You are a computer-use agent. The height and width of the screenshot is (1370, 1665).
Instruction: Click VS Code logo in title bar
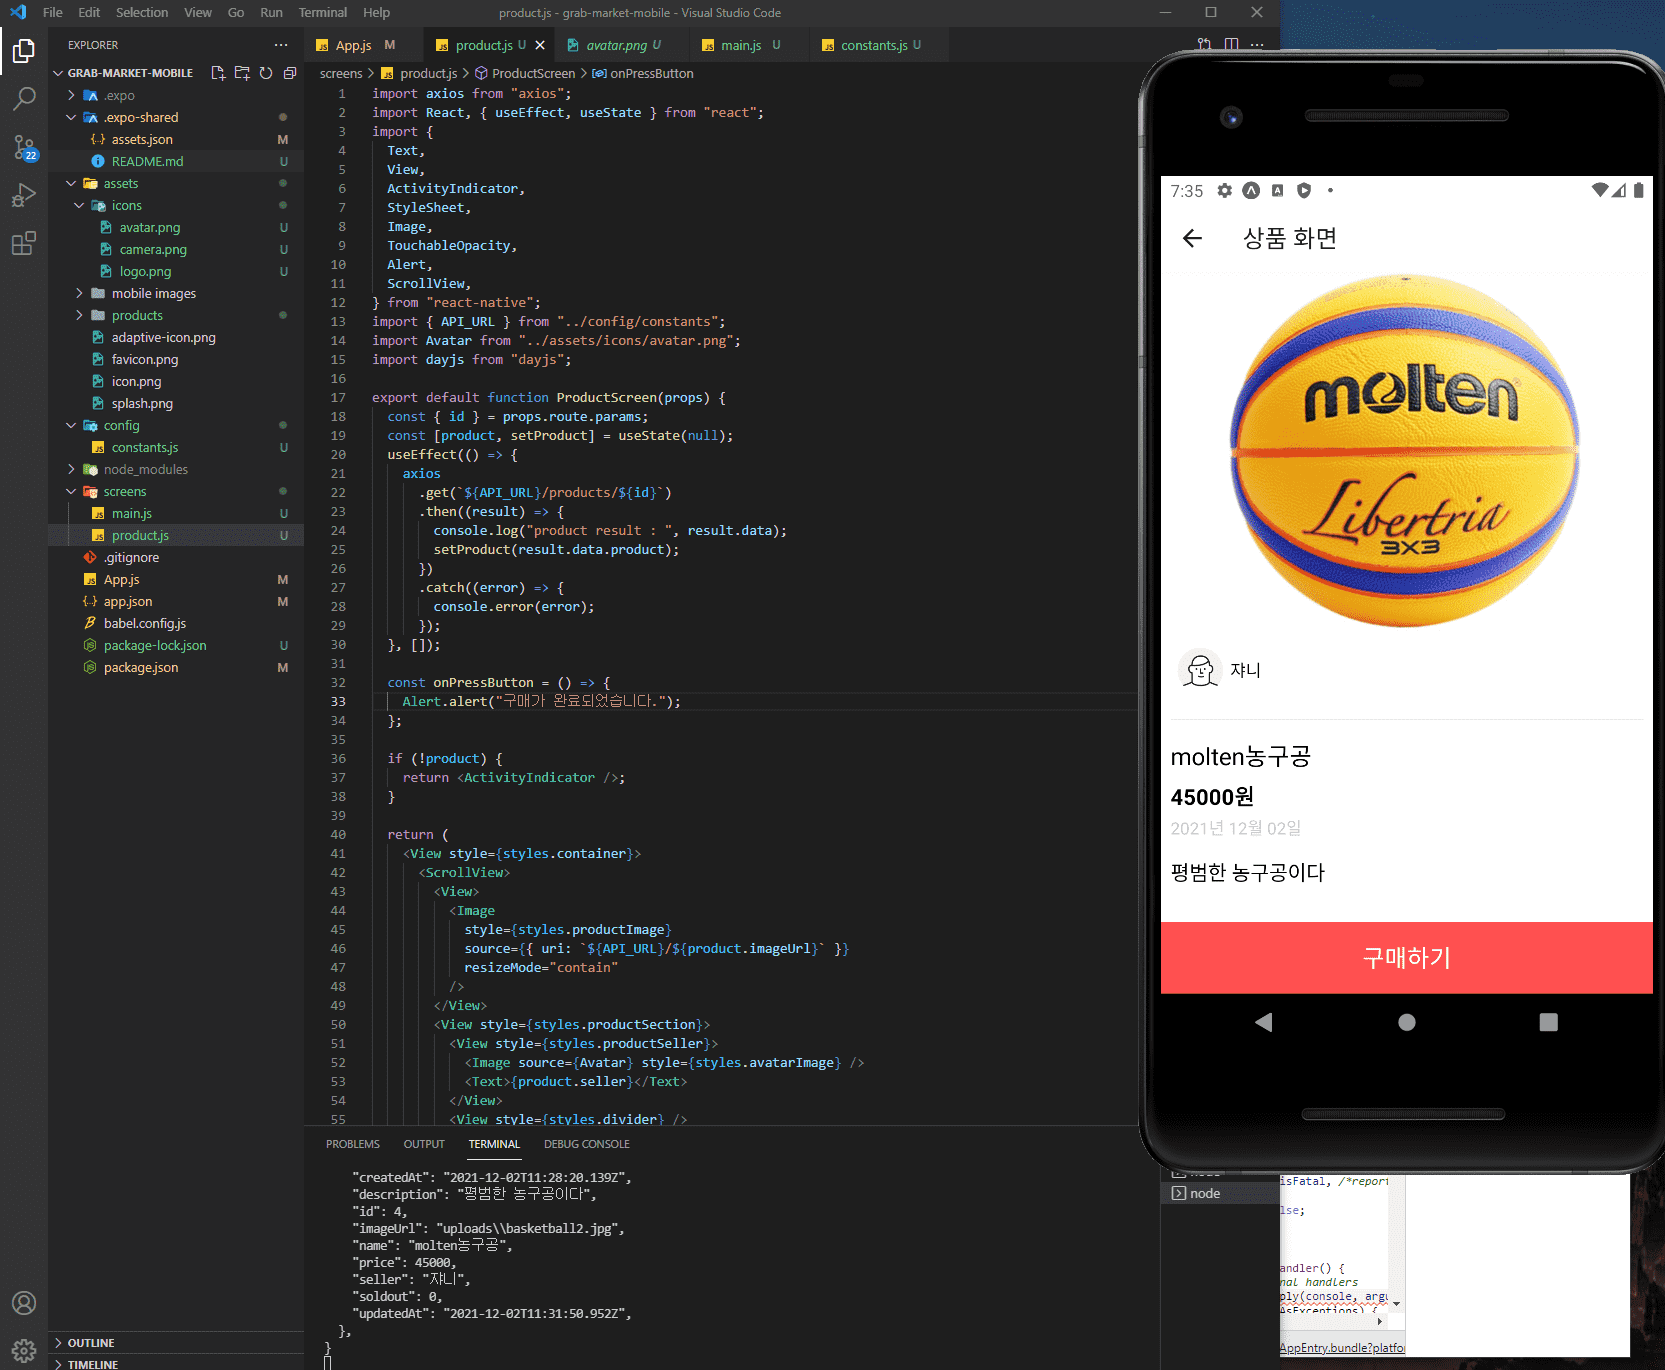point(18,12)
